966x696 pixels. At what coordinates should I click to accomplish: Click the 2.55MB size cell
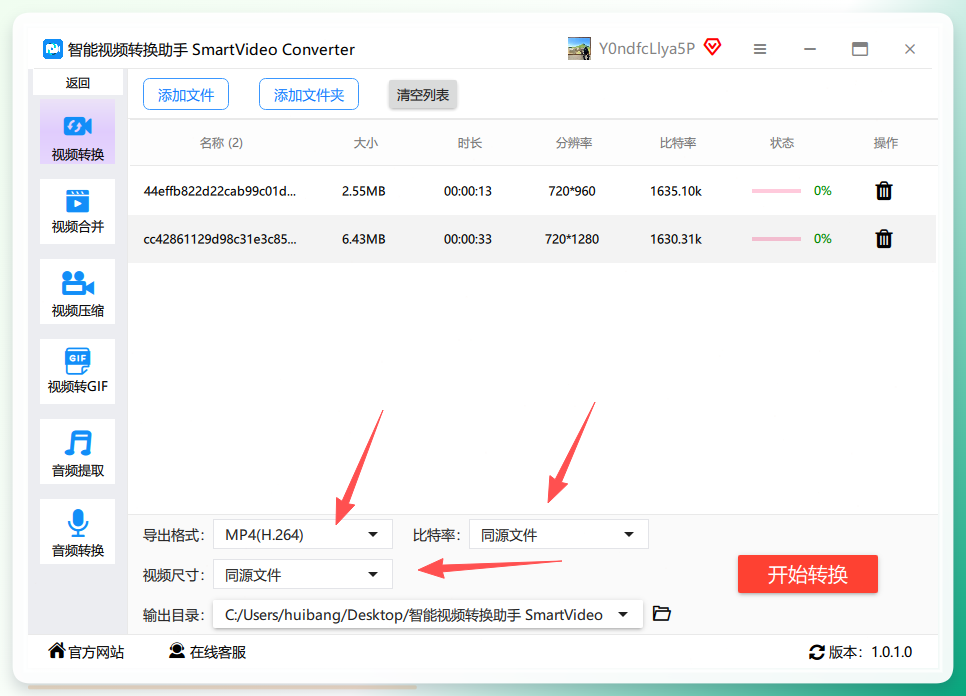363,191
